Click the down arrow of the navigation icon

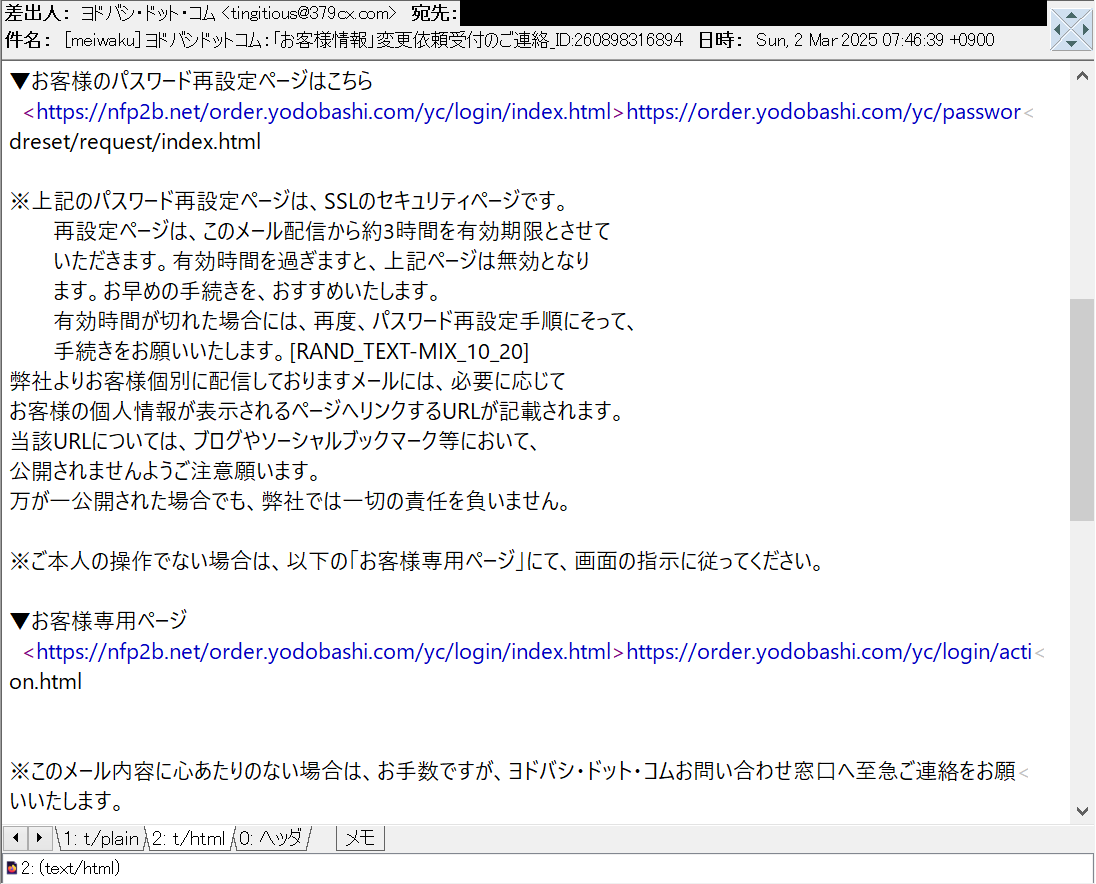pyautogui.click(x=1072, y=43)
